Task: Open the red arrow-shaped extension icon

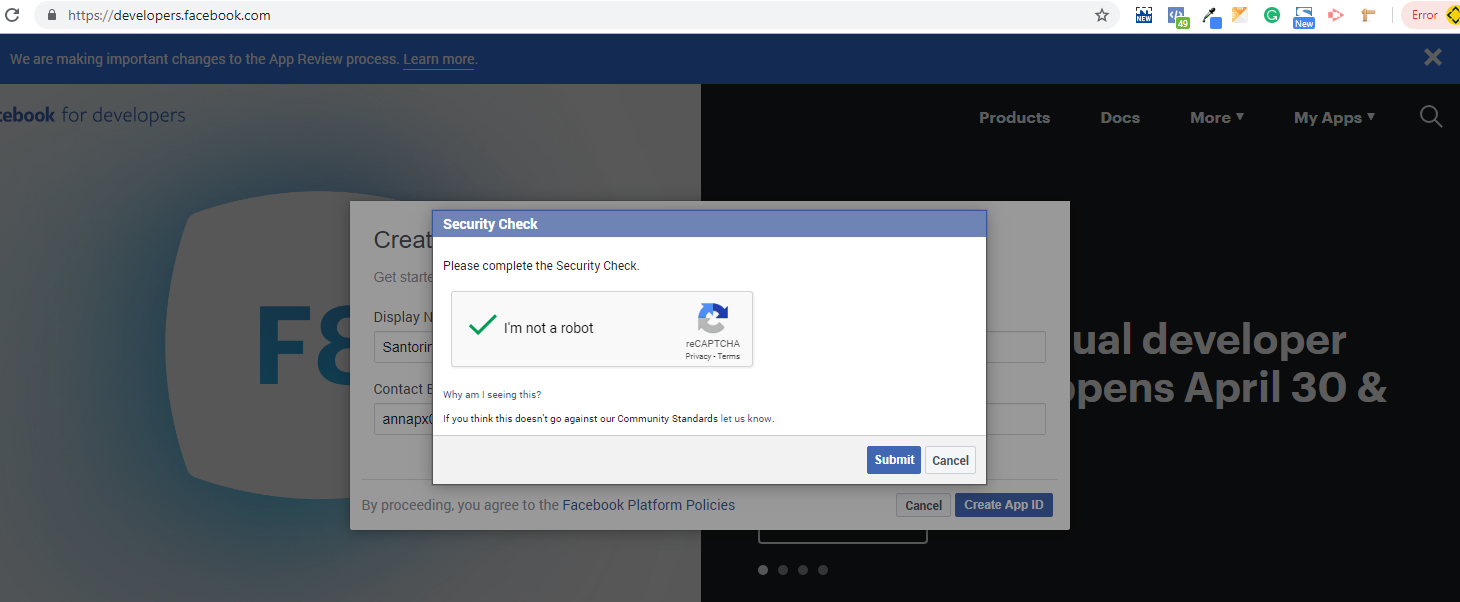Action: (x=1335, y=15)
